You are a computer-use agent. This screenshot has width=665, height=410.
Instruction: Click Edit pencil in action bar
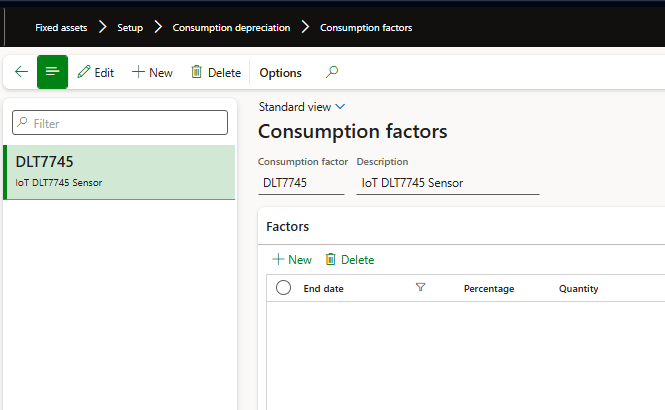pos(96,73)
